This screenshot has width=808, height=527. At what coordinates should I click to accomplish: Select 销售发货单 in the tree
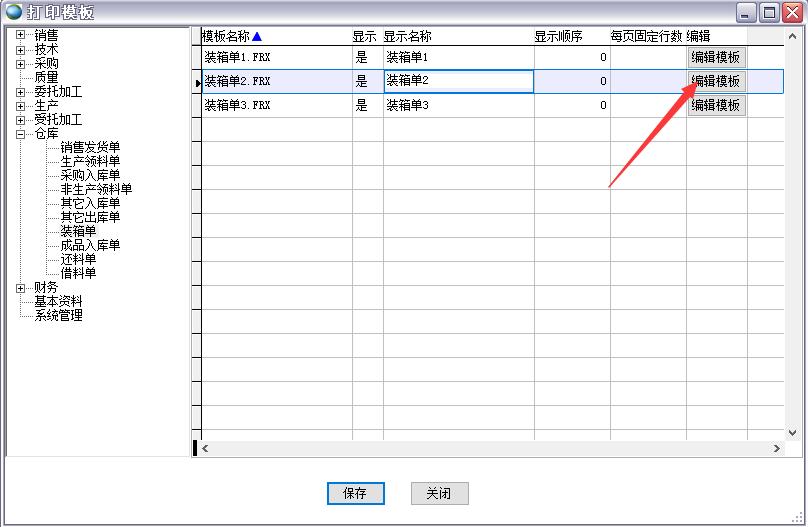(x=90, y=147)
